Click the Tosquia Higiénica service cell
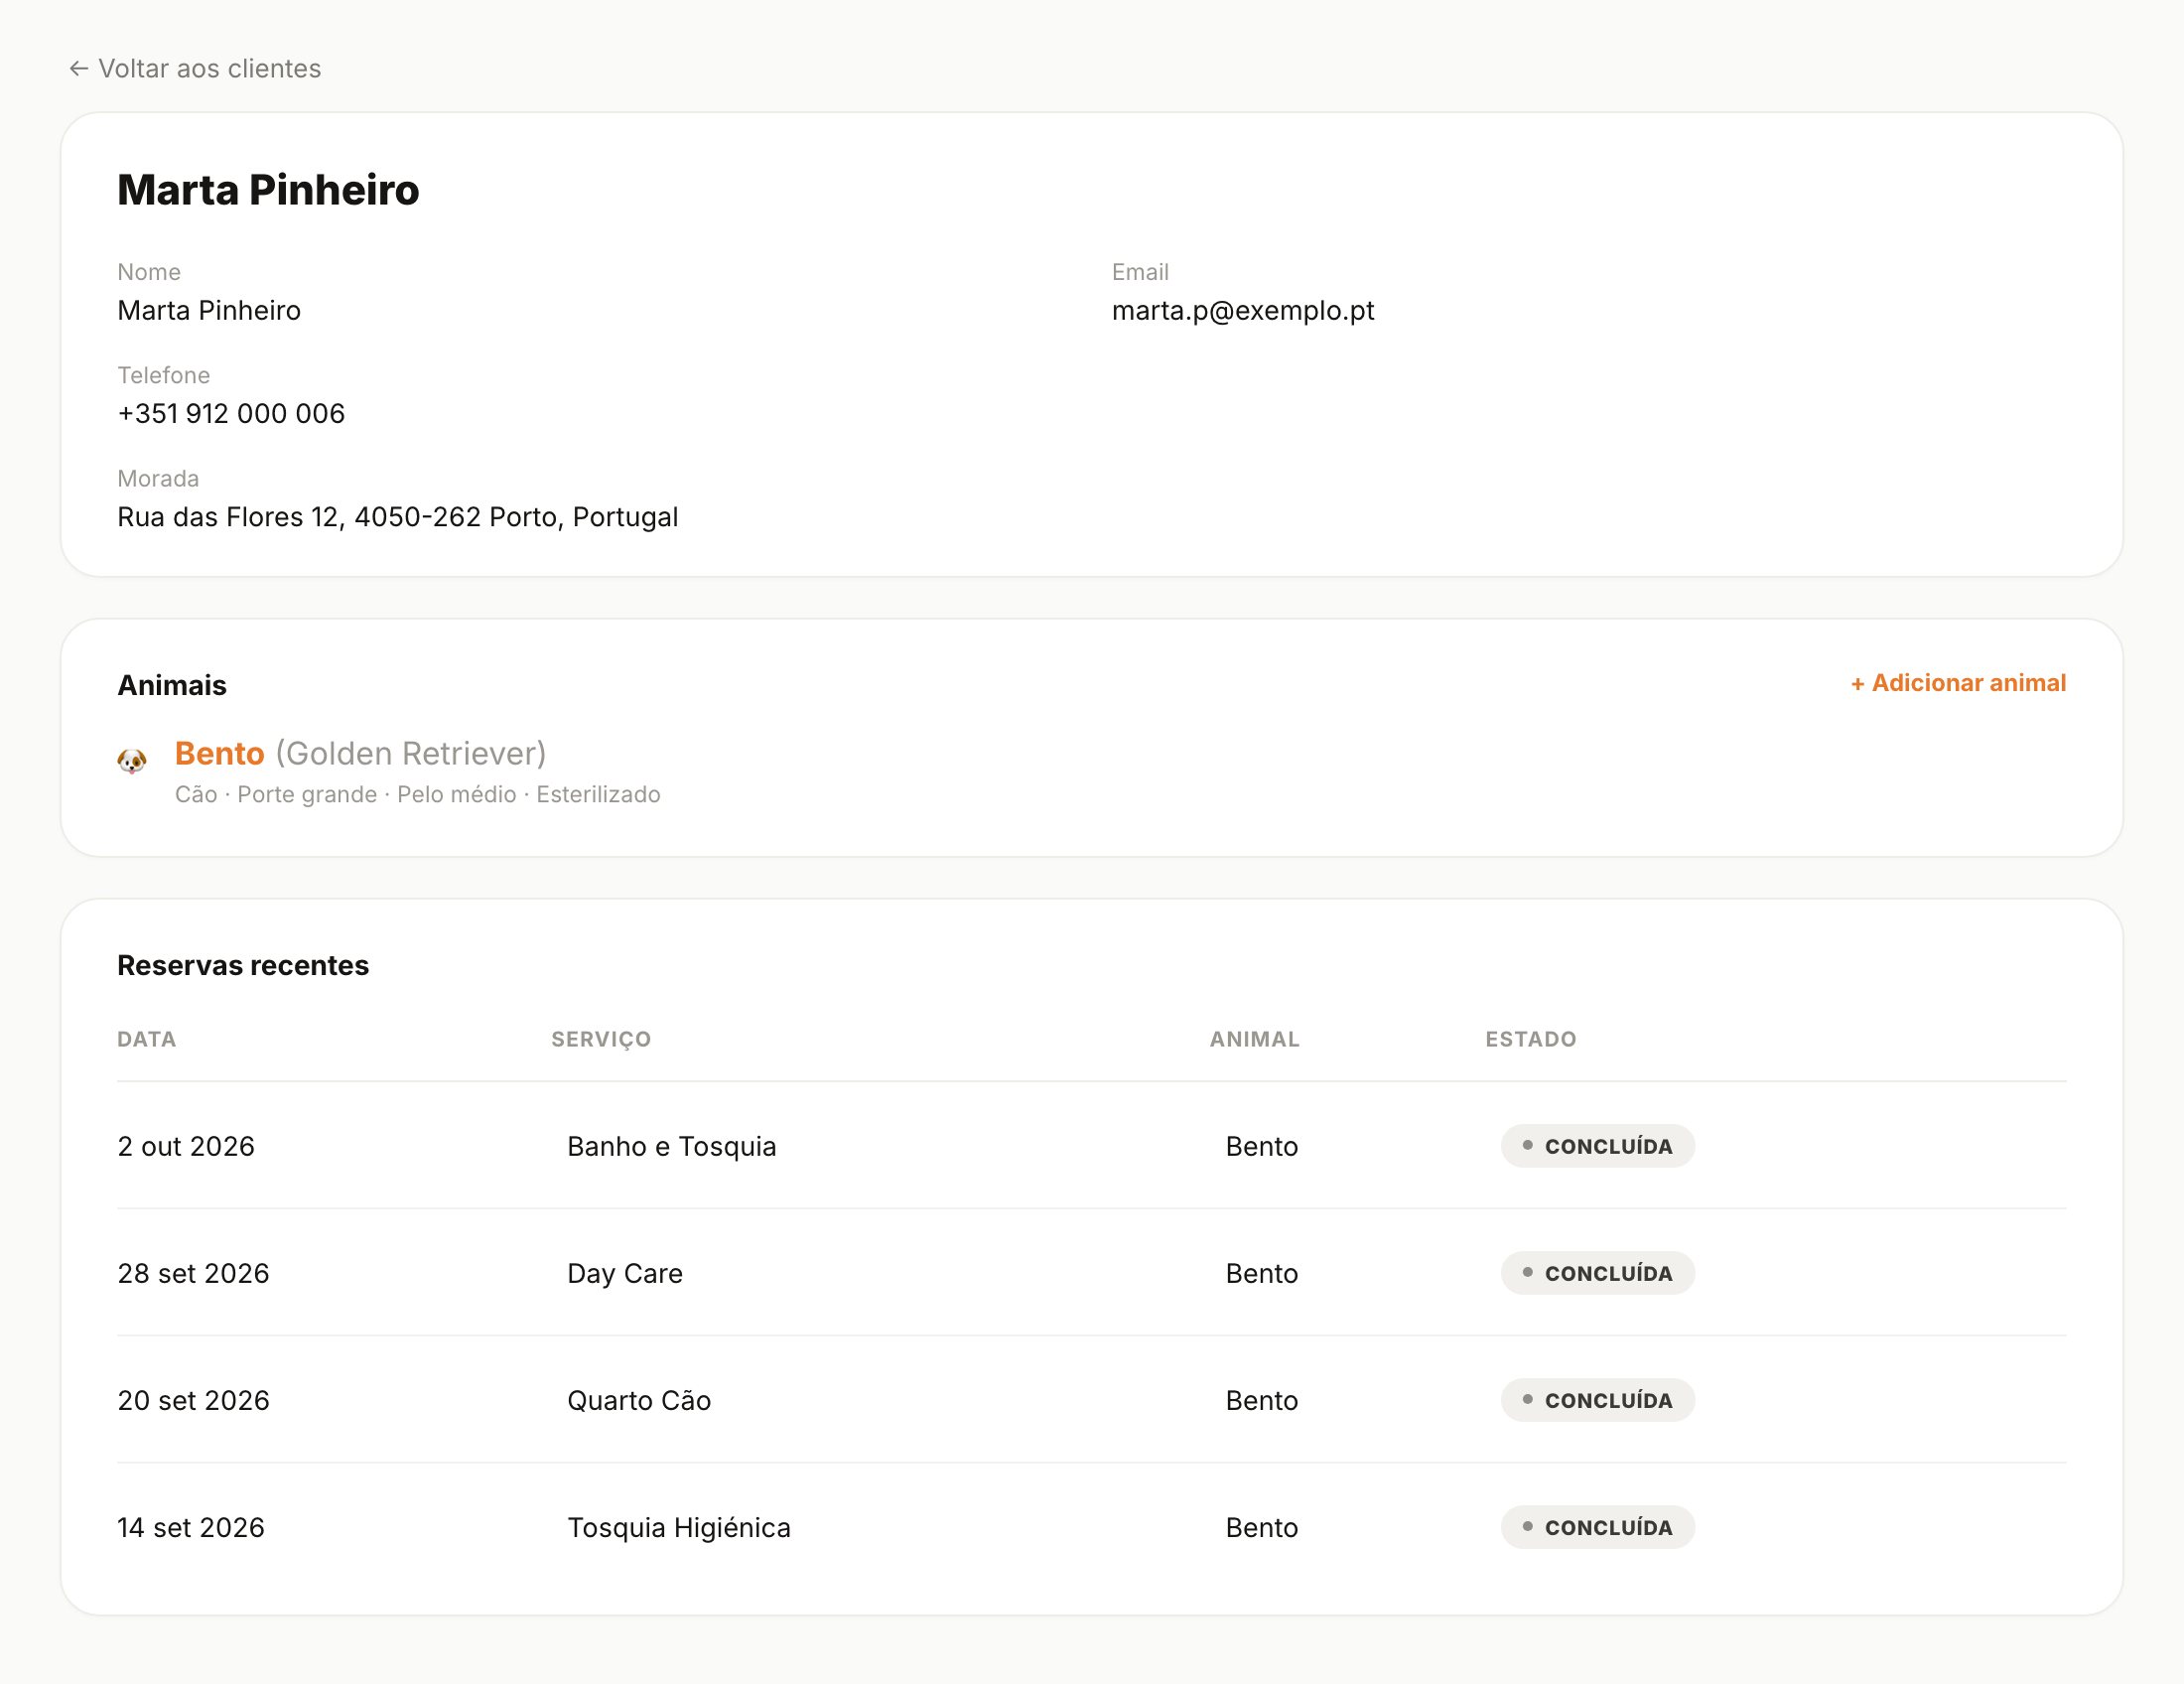 [679, 1527]
